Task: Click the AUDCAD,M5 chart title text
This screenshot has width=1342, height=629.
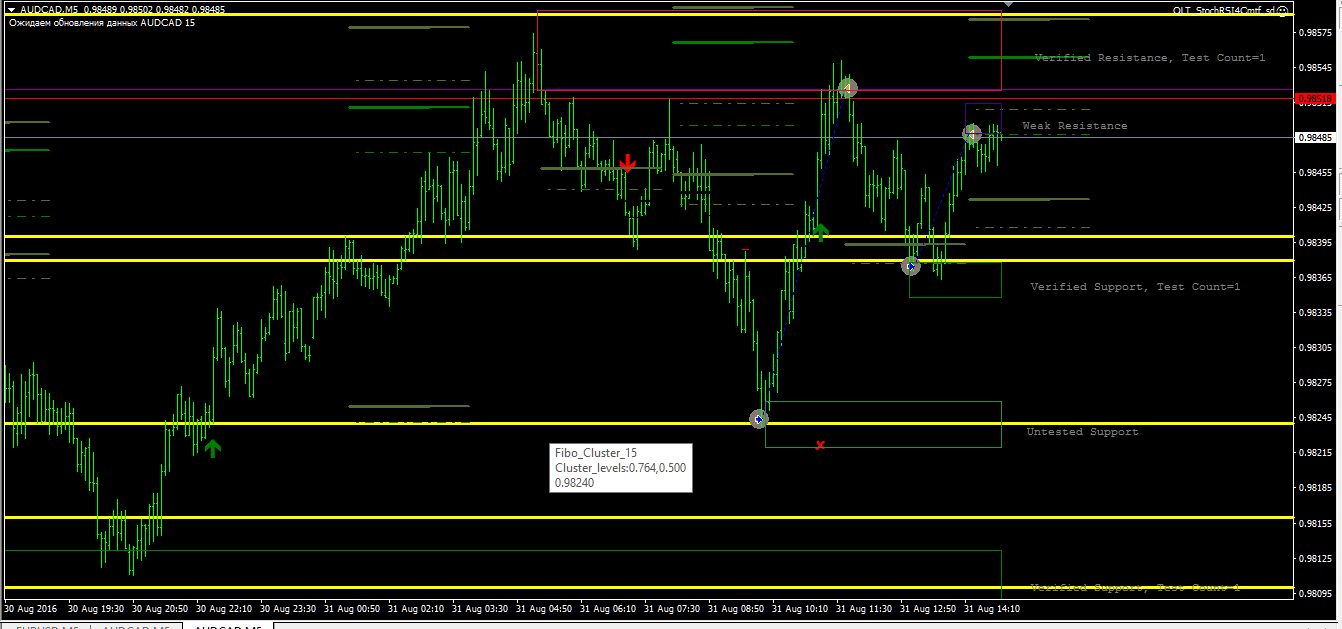Action: coord(49,10)
